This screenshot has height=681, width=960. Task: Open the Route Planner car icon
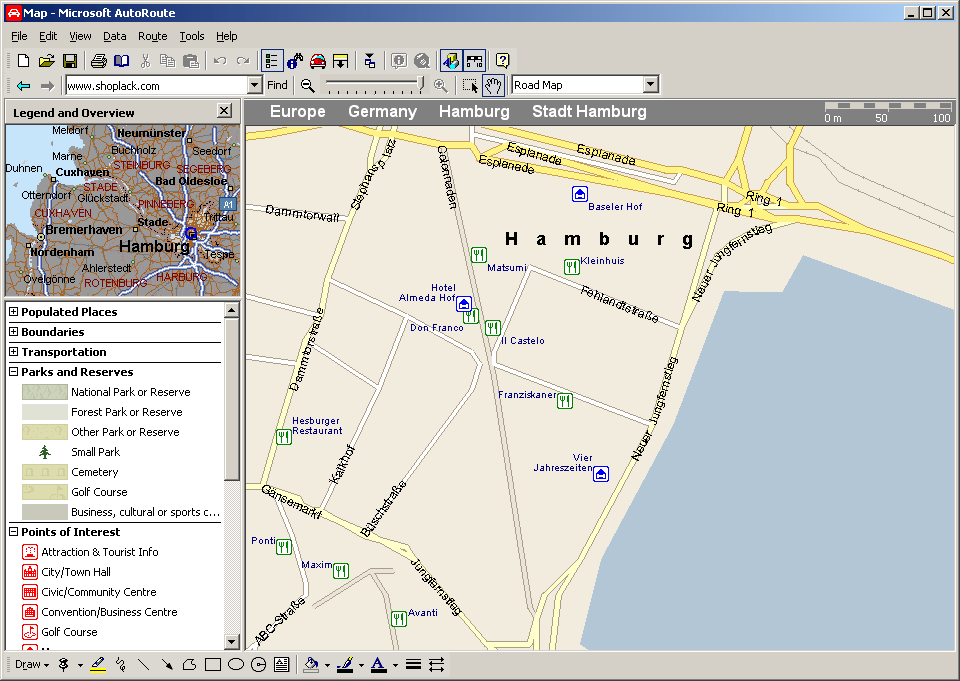(318, 61)
